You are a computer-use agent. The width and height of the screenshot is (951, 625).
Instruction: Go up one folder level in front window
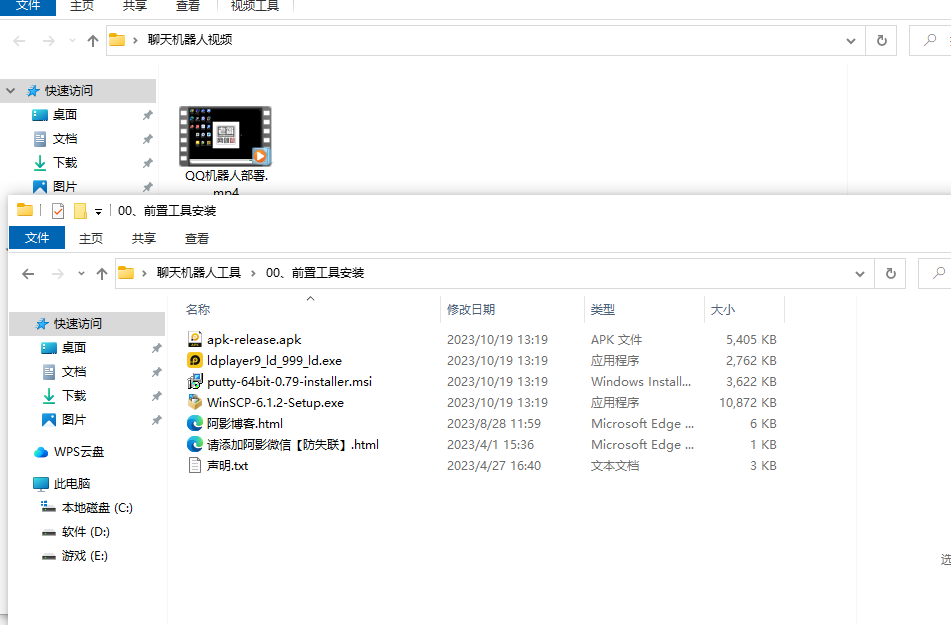102,274
